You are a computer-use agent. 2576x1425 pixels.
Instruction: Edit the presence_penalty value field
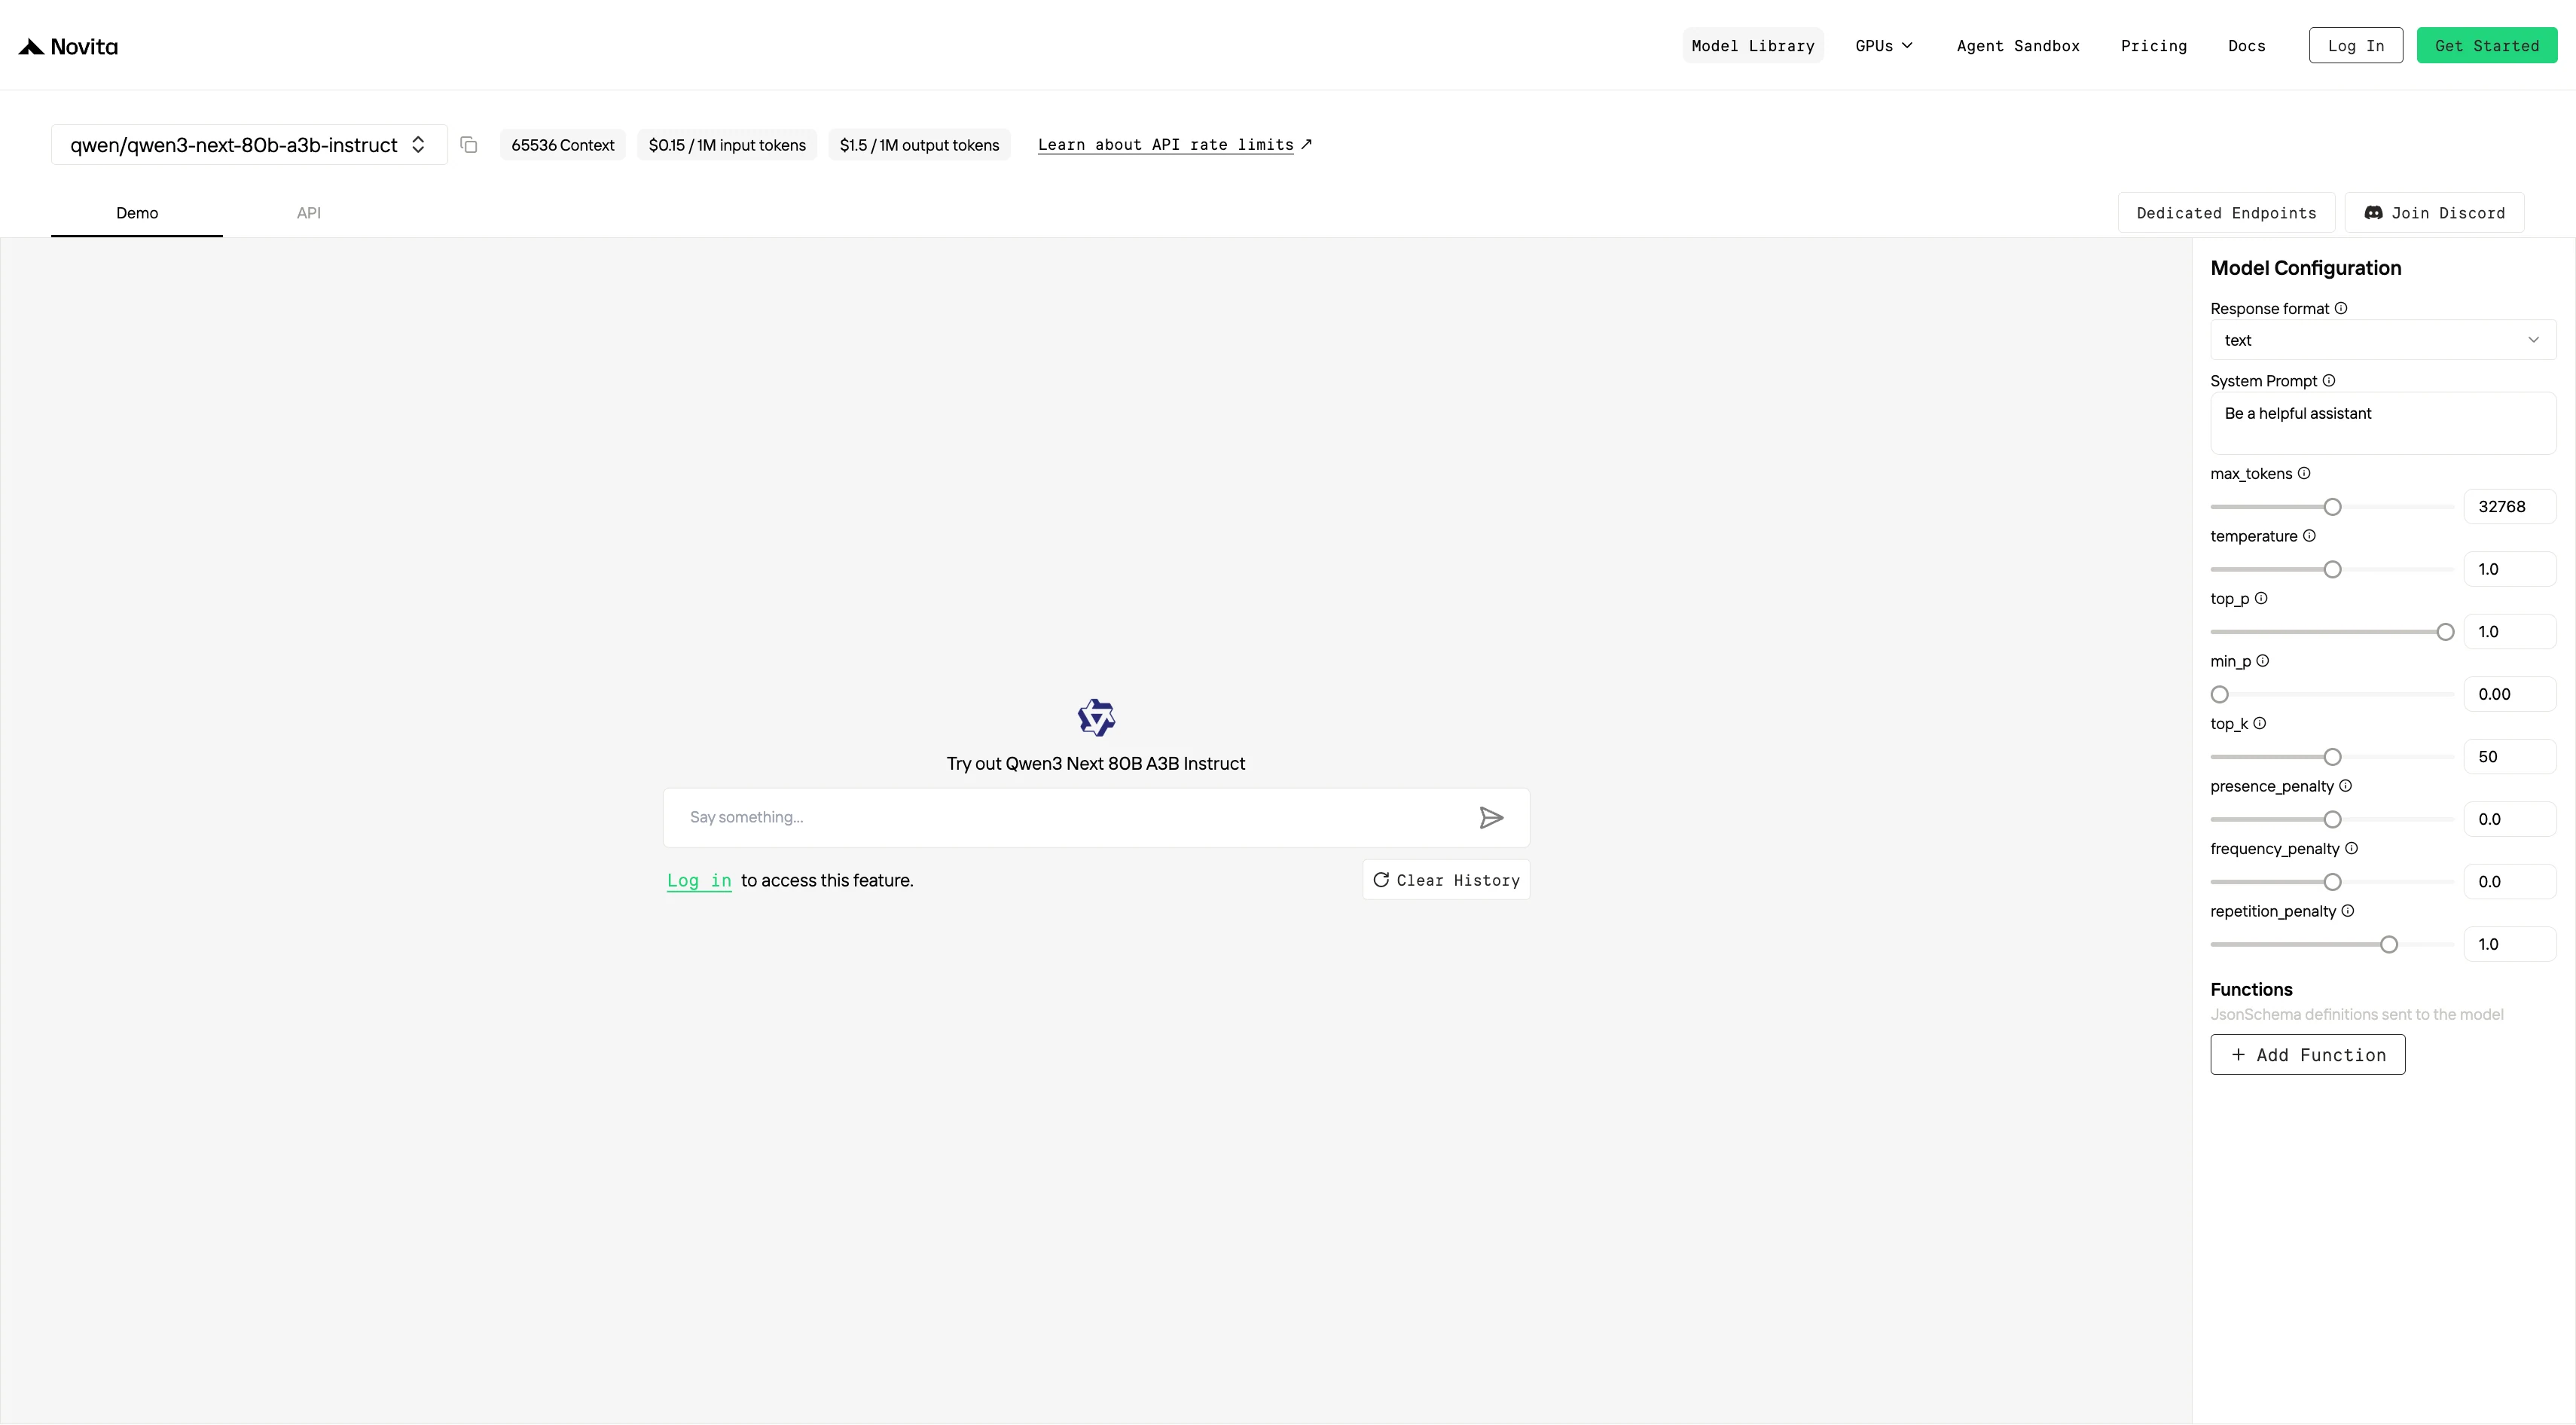pos(2510,819)
